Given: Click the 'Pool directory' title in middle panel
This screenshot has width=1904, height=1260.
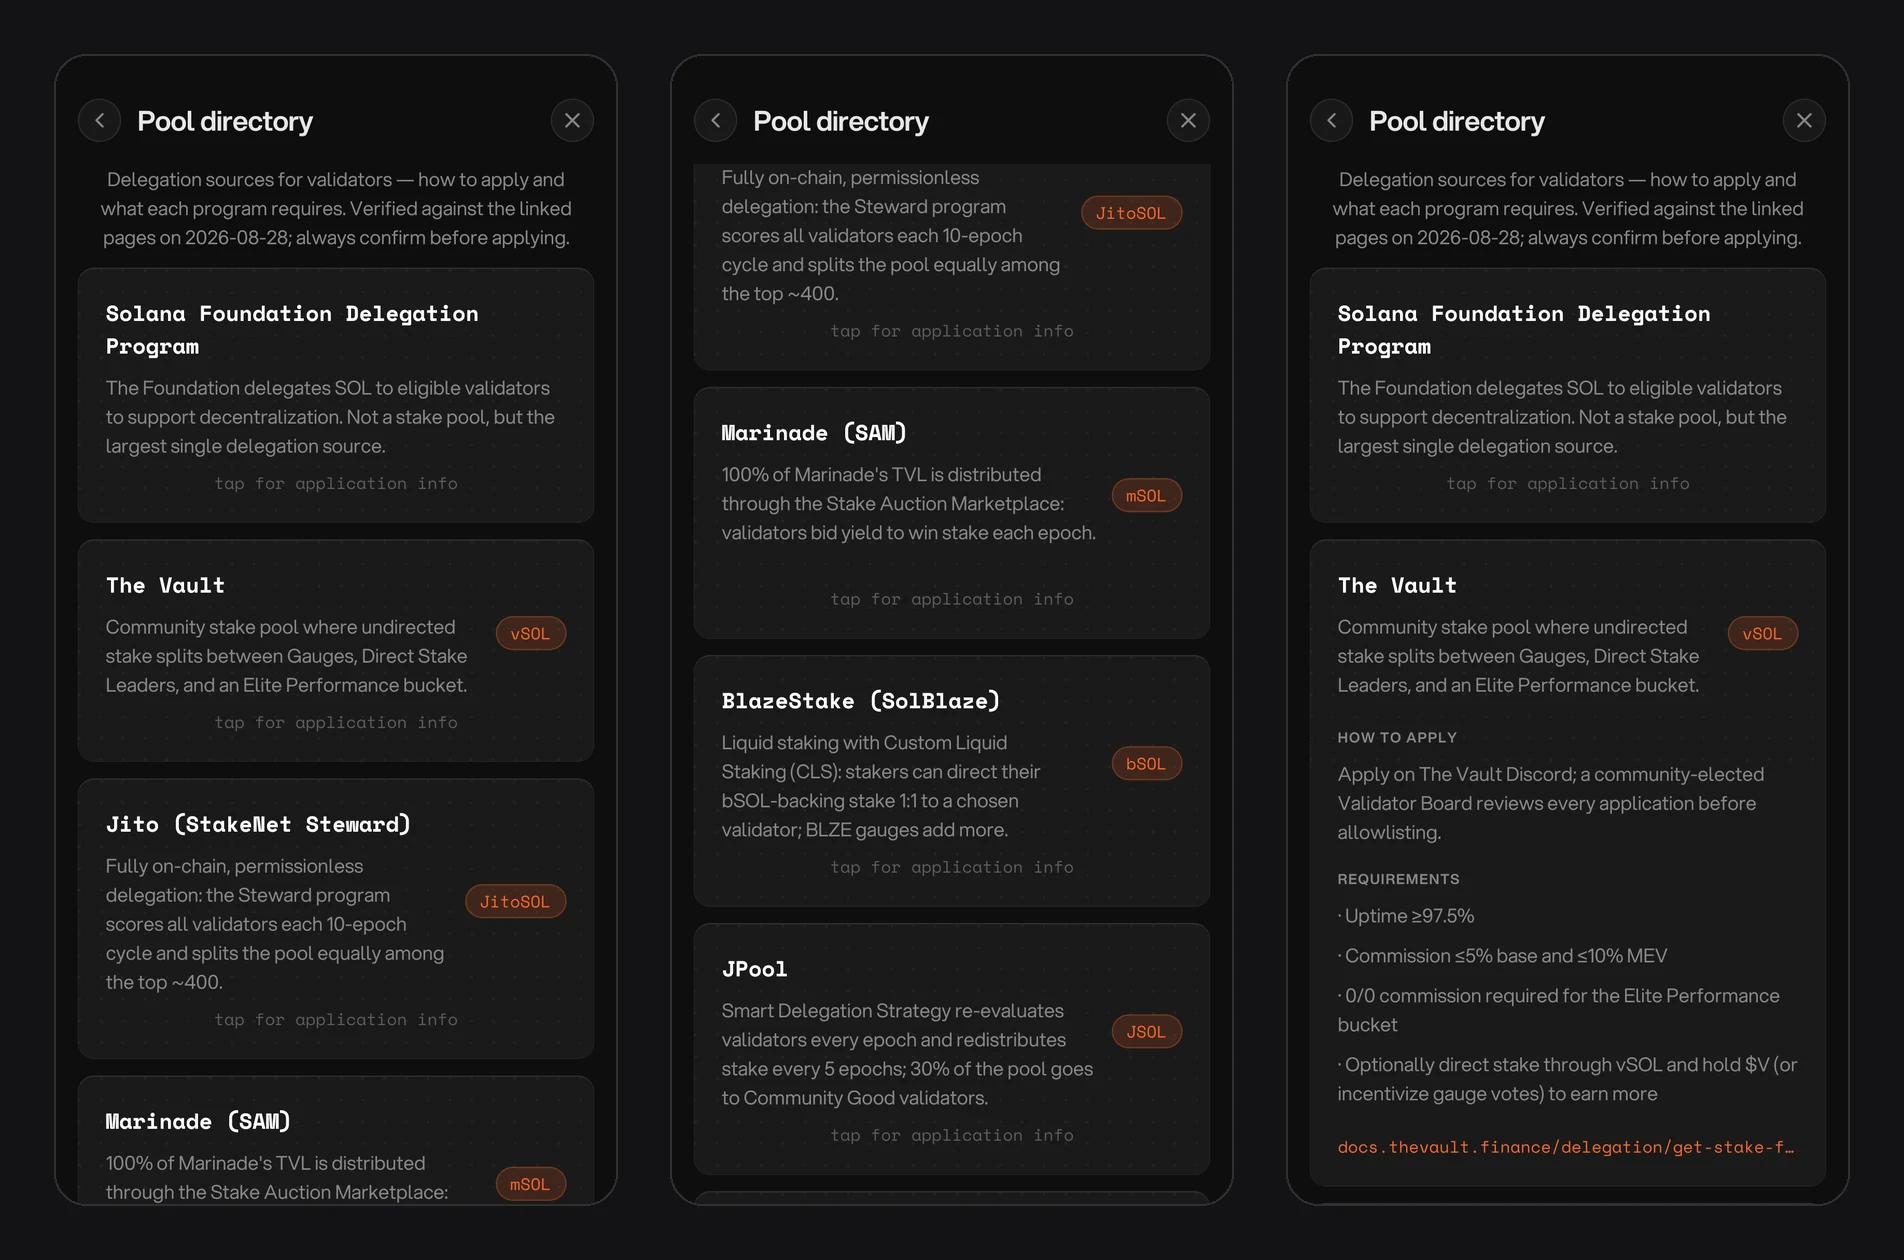Looking at the screenshot, I should pos(841,121).
